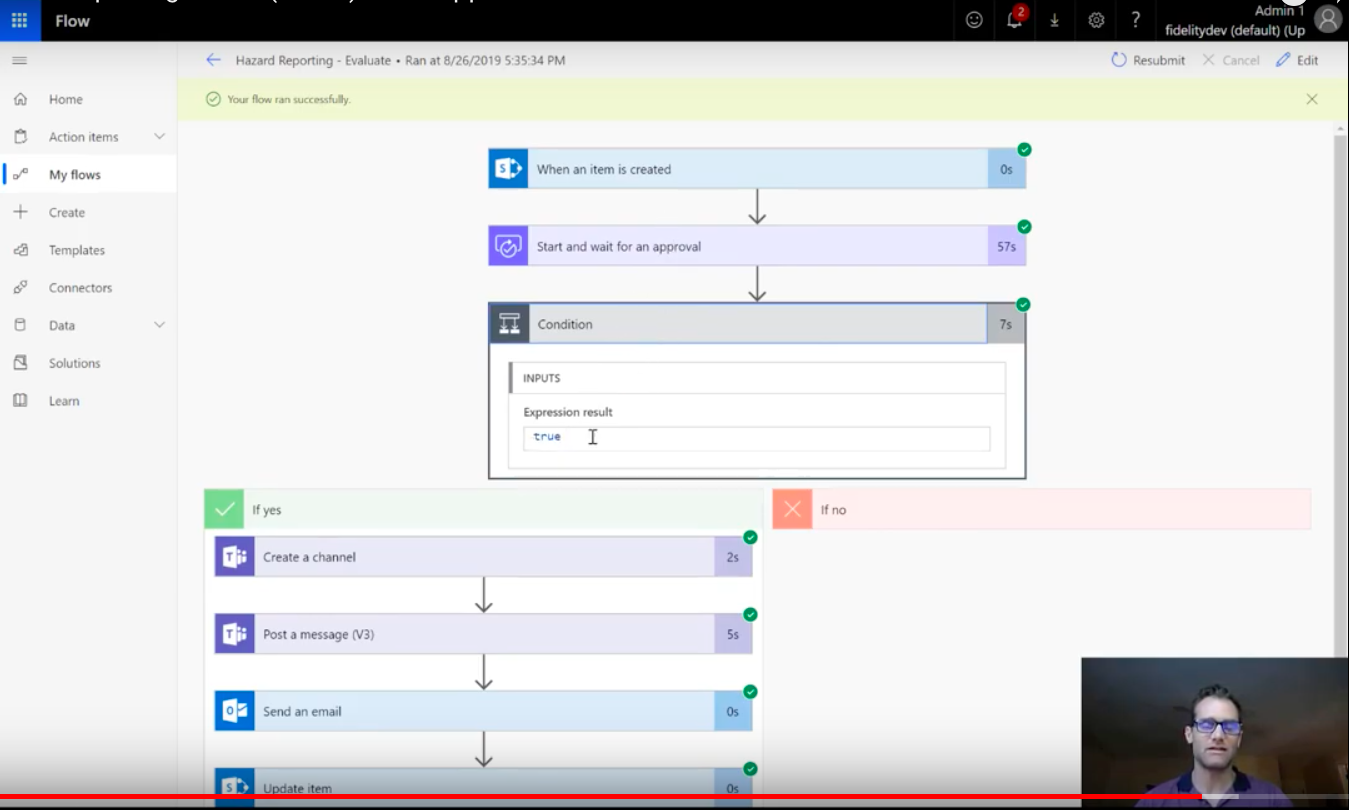
Task: Click the Connectors plug icon
Action: (20, 288)
